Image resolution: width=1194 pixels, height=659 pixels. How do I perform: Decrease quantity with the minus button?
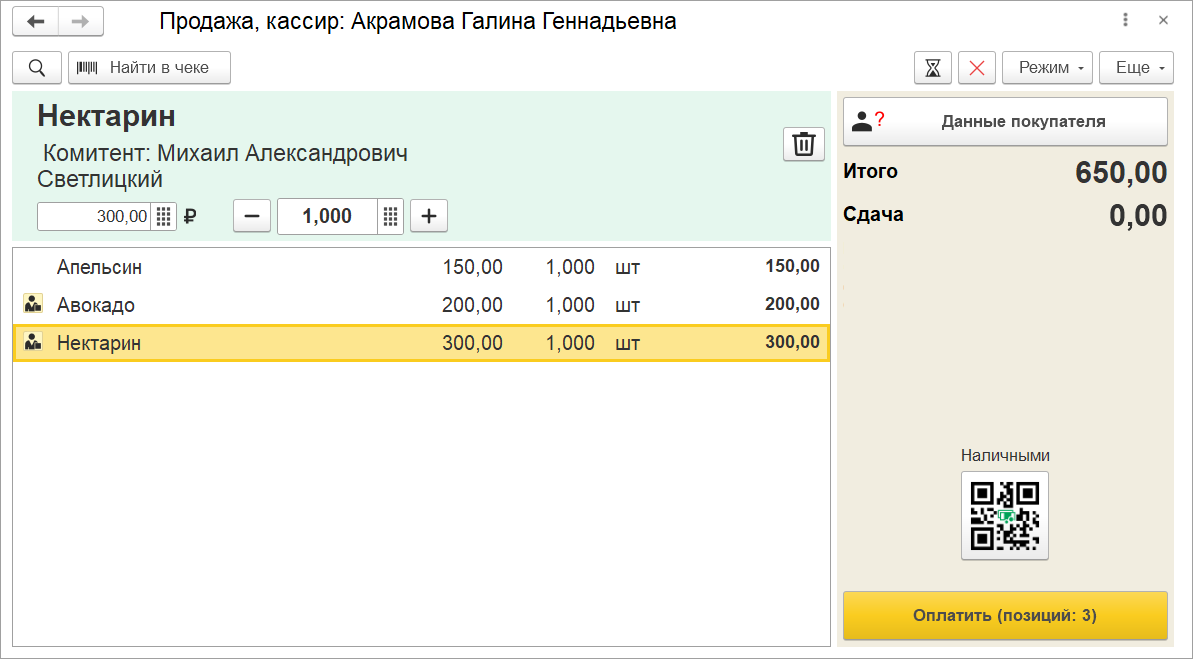tap(252, 216)
